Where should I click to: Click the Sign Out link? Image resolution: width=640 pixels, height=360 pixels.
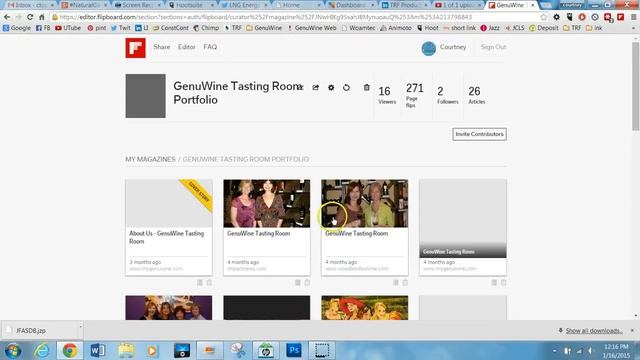[493, 47]
